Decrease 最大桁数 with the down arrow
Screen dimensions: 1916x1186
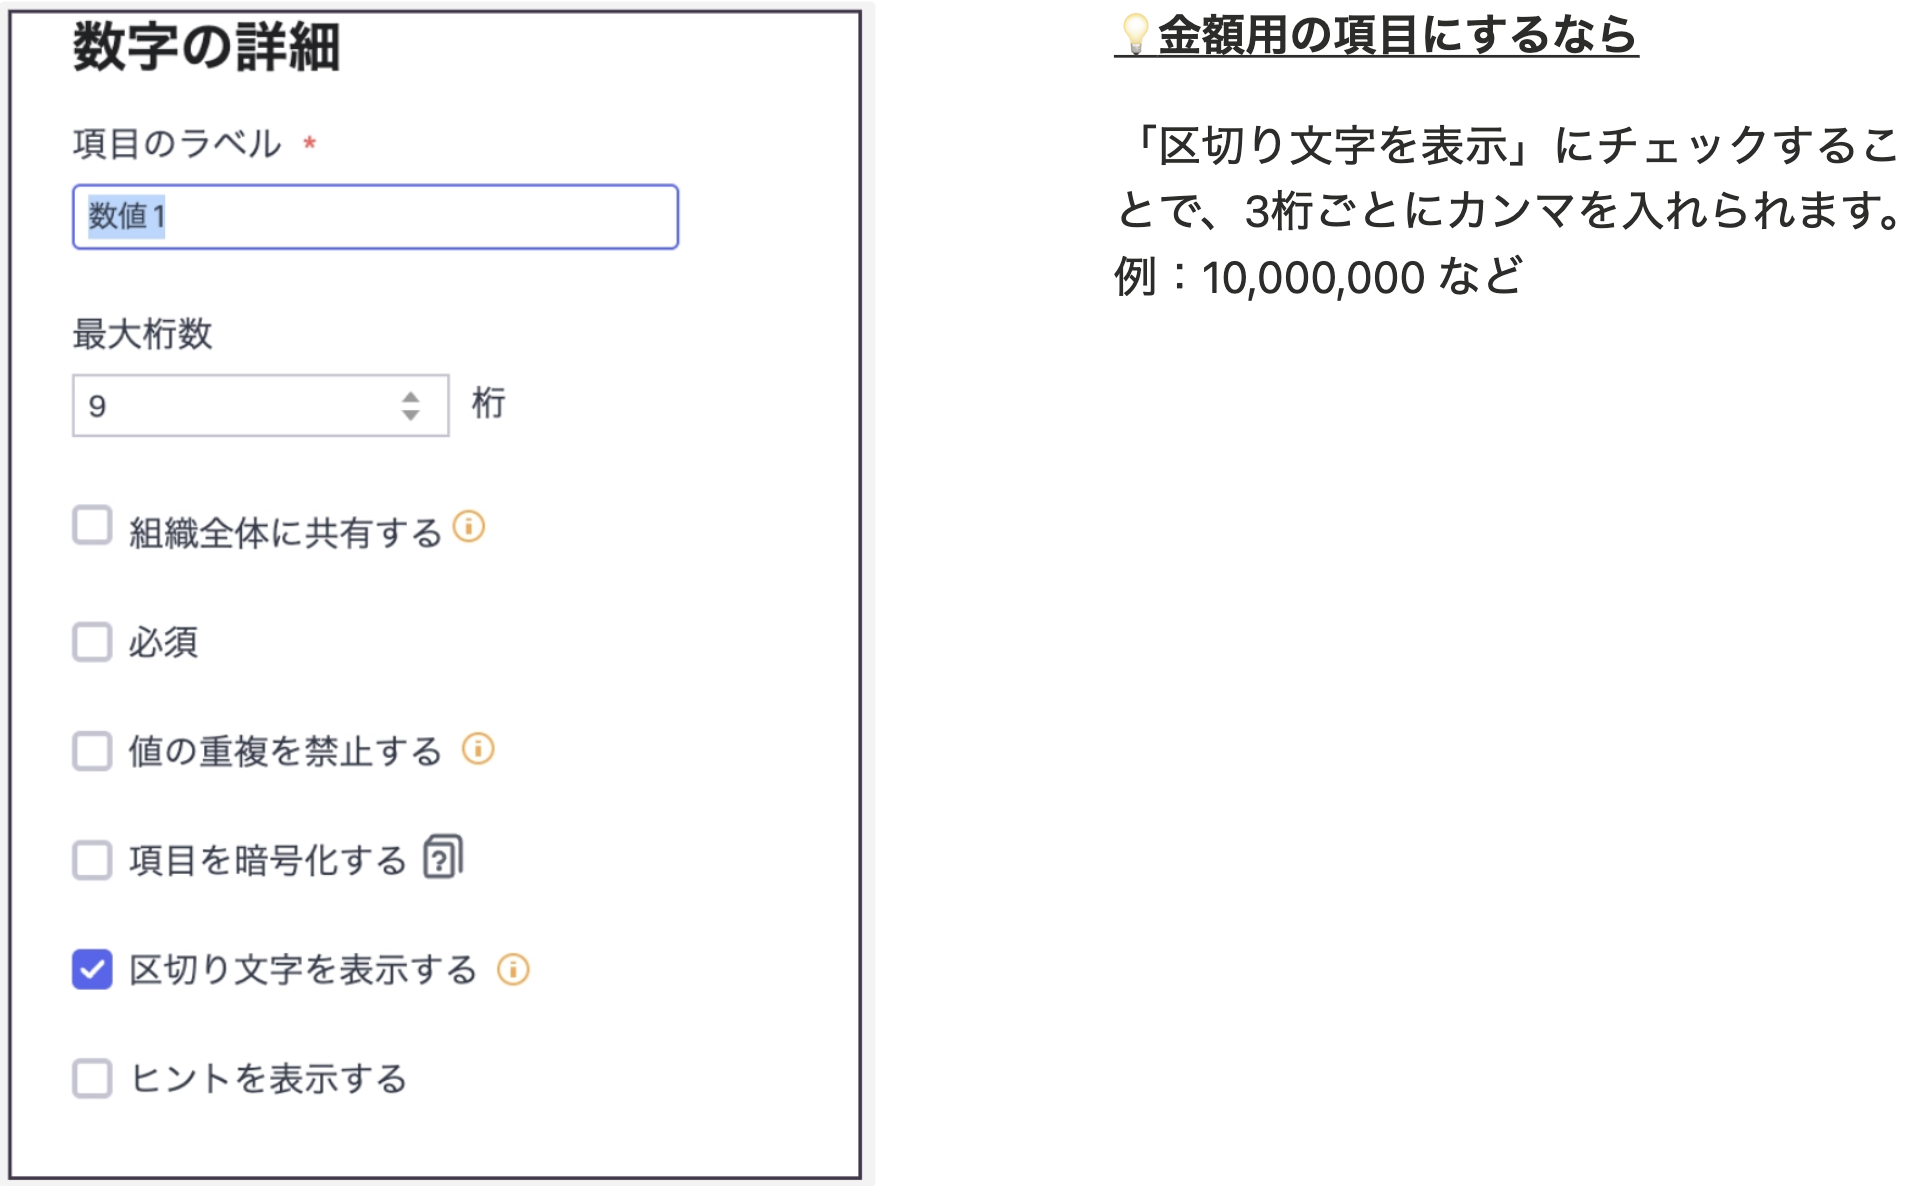410,415
